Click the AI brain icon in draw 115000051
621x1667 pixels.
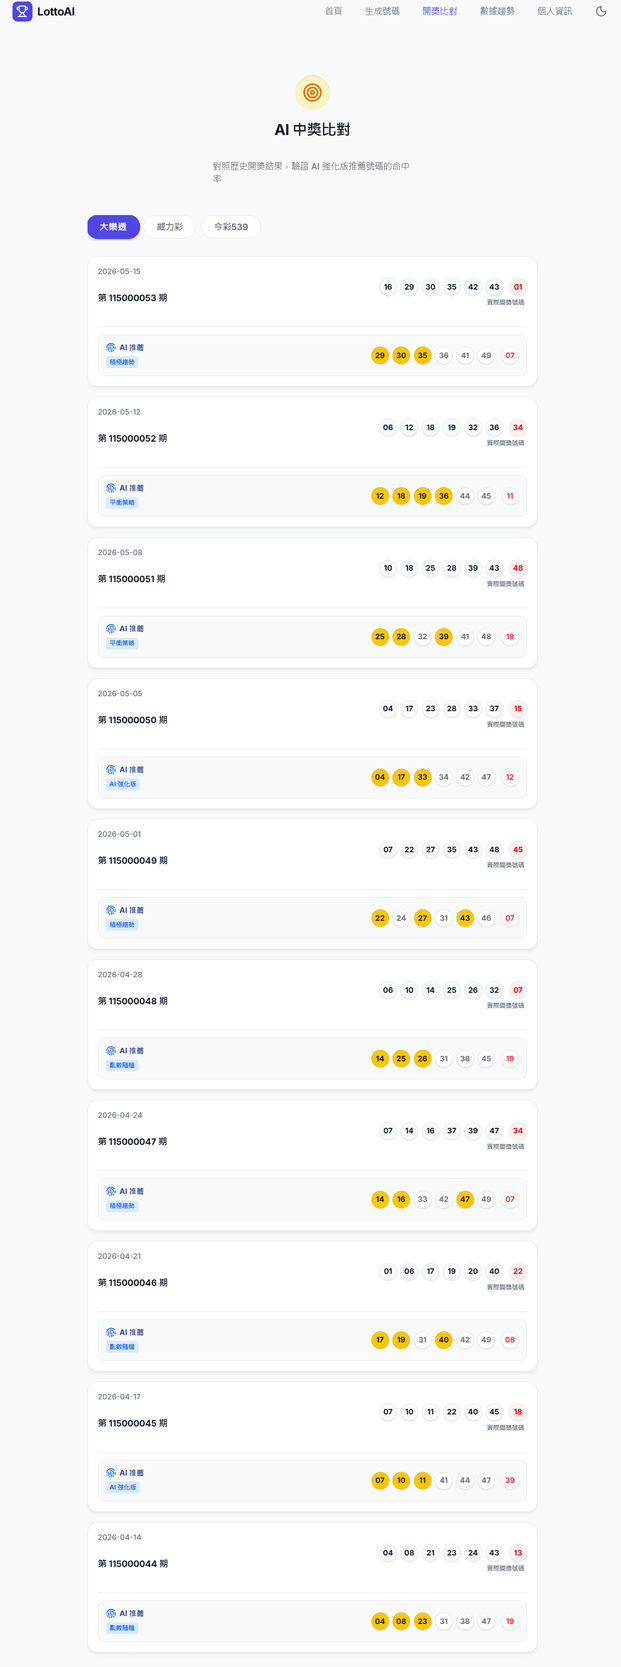(x=111, y=628)
